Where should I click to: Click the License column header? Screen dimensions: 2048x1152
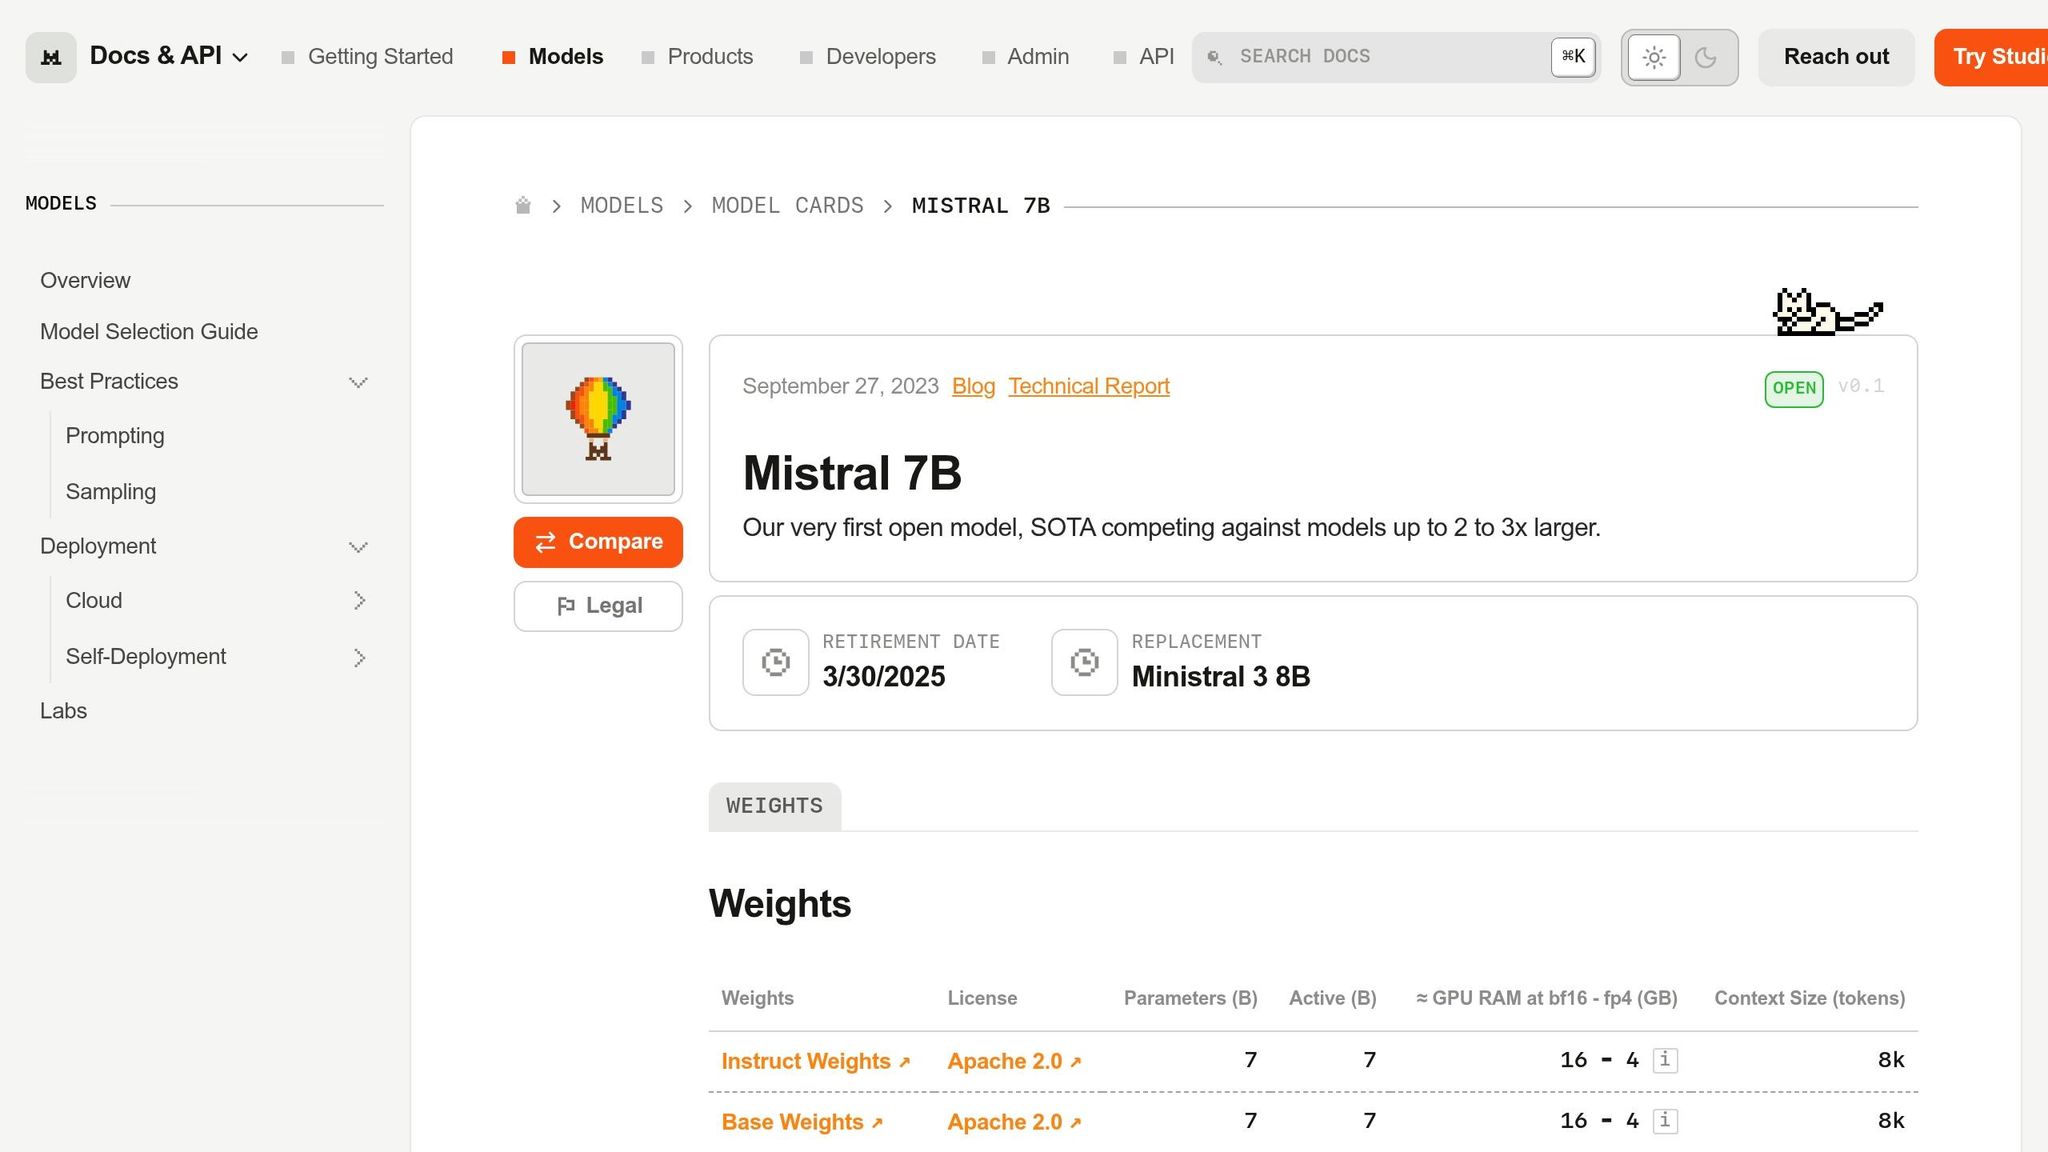coord(982,998)
